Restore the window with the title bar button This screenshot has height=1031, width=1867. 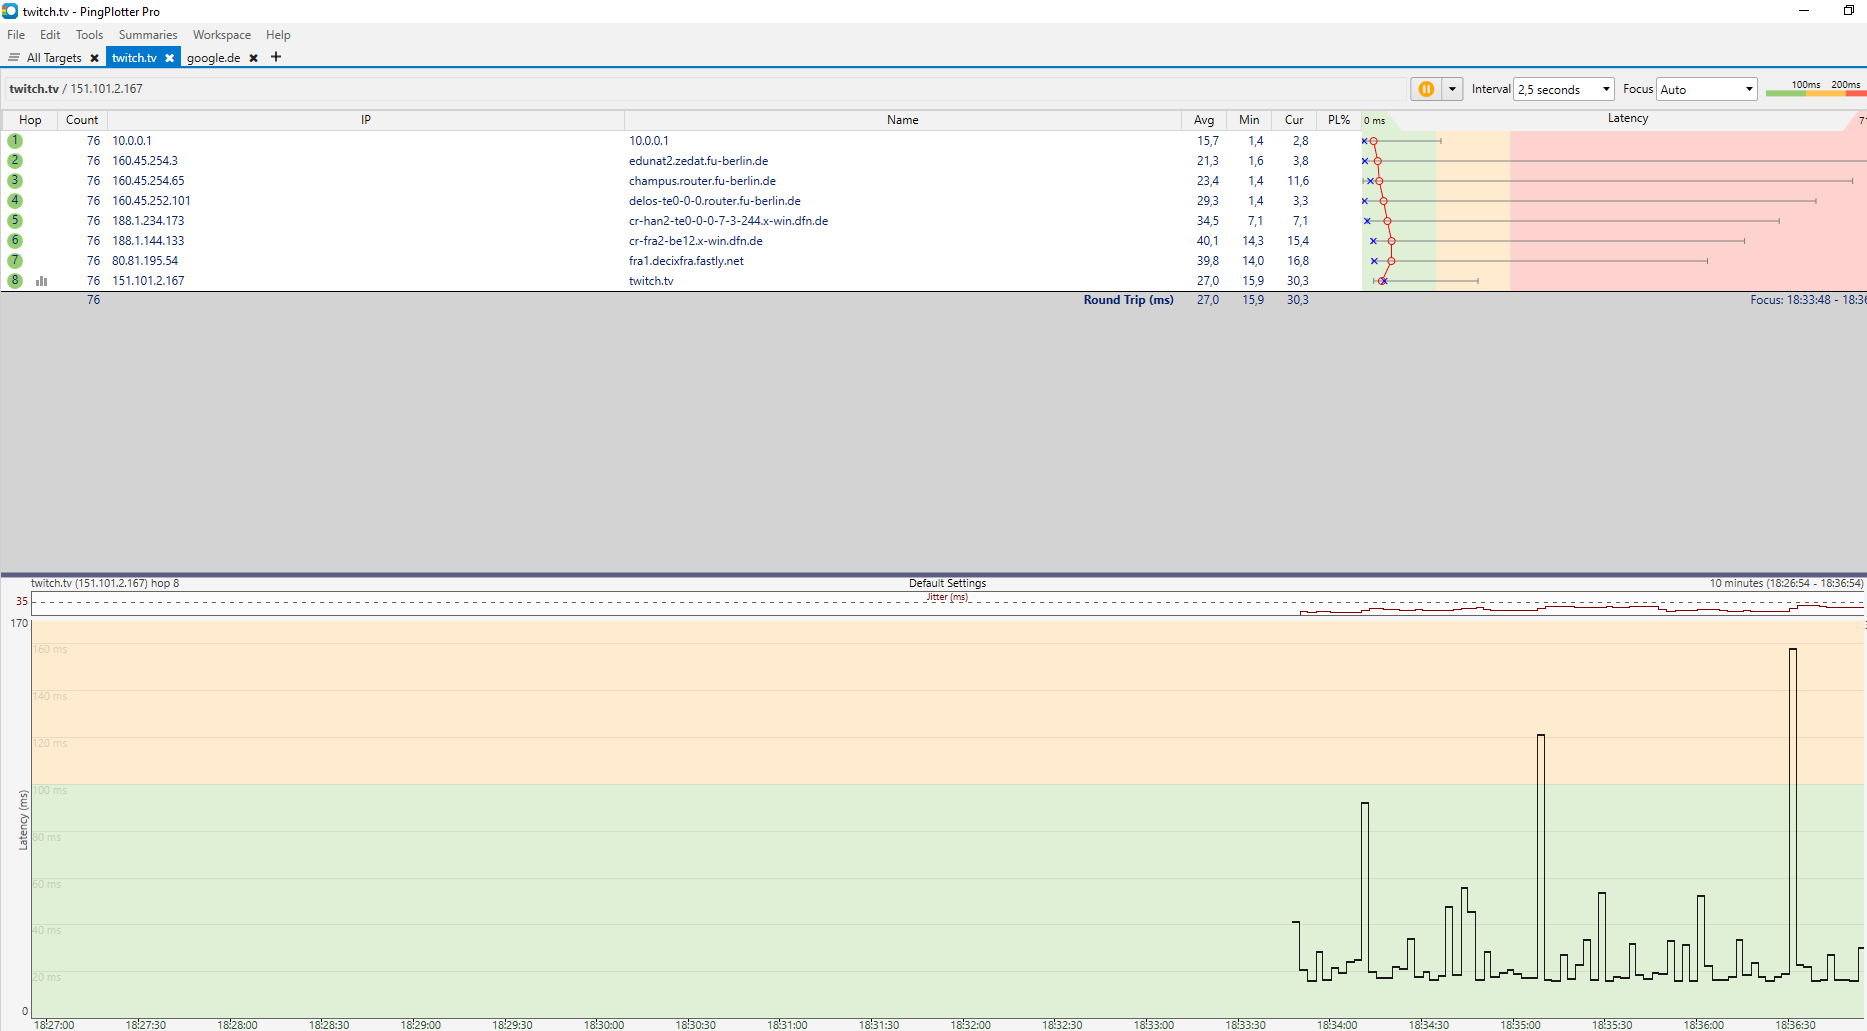(x=1848, y=11)
